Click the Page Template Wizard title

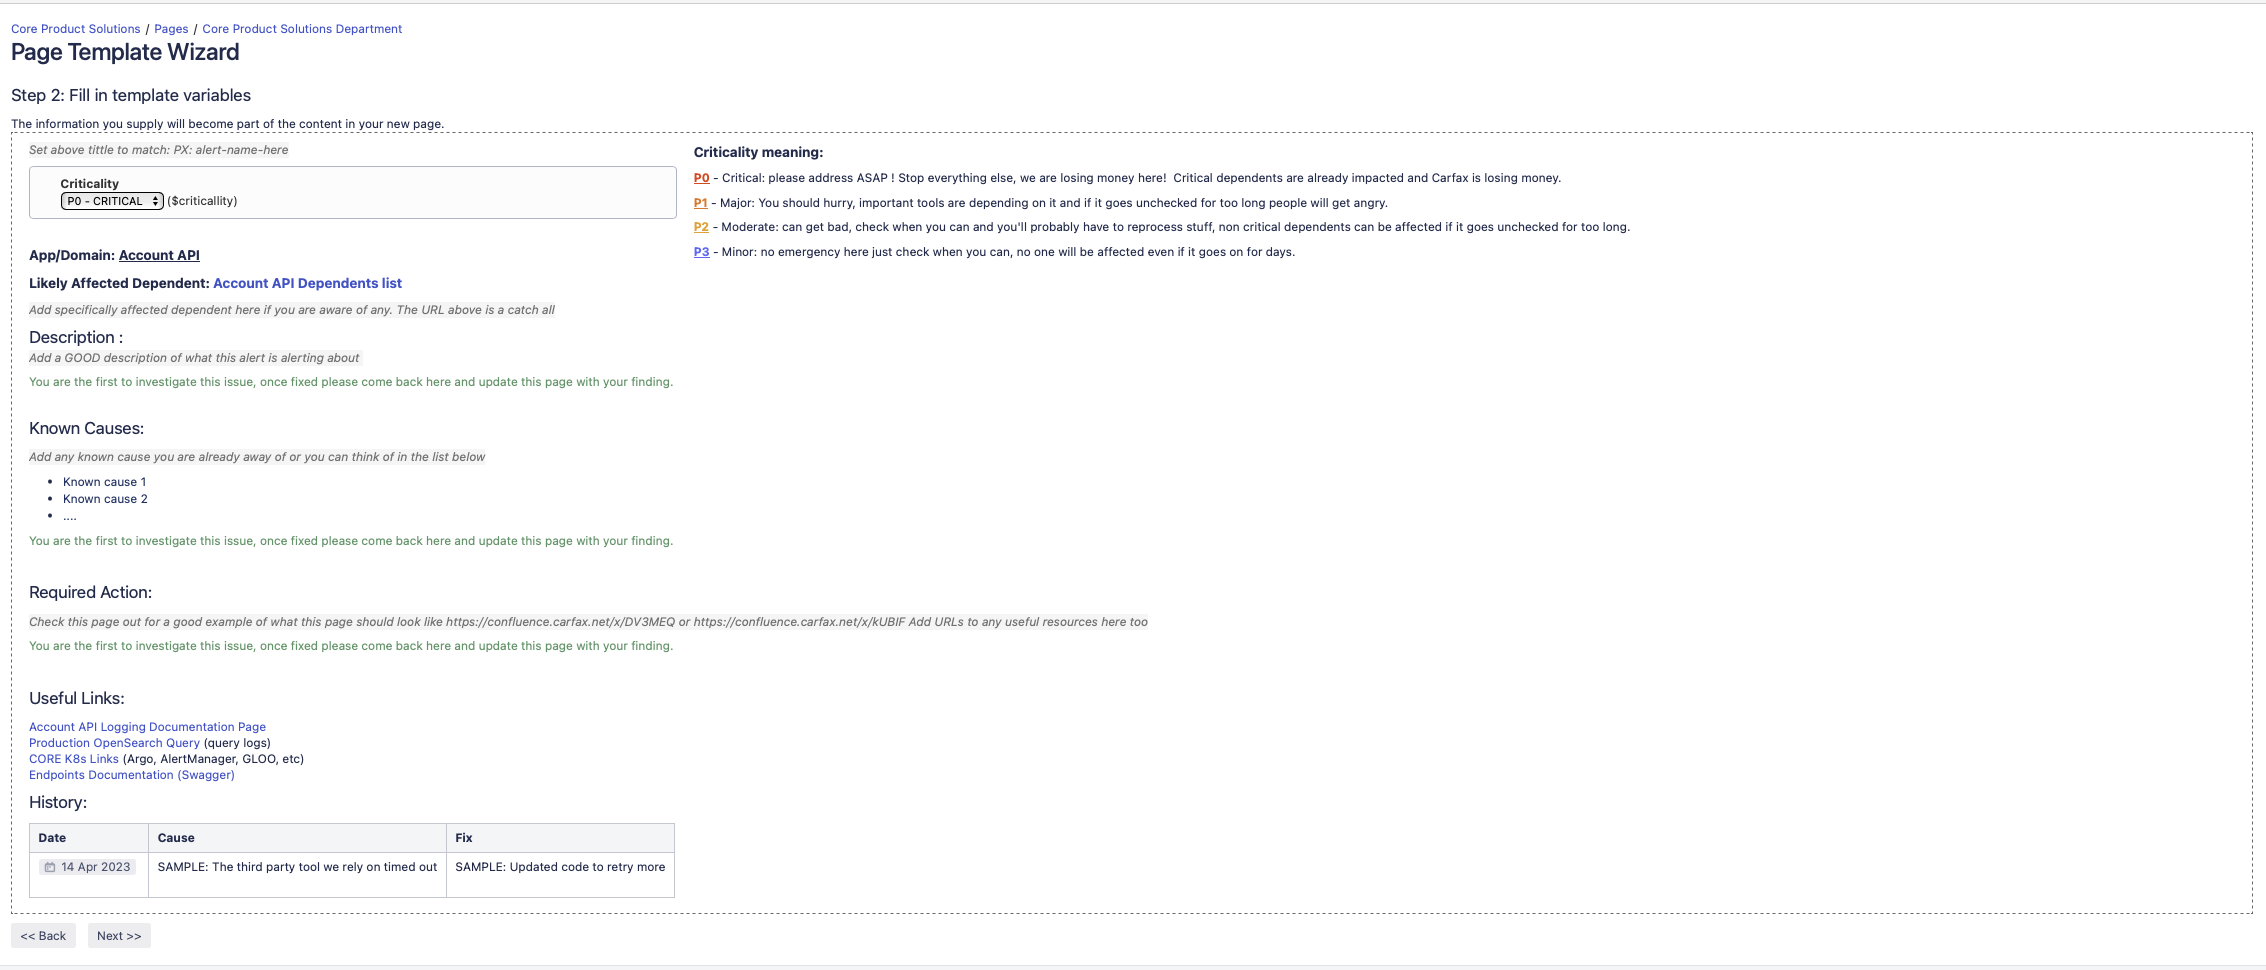pyautogui.click(x=125, y=52)
